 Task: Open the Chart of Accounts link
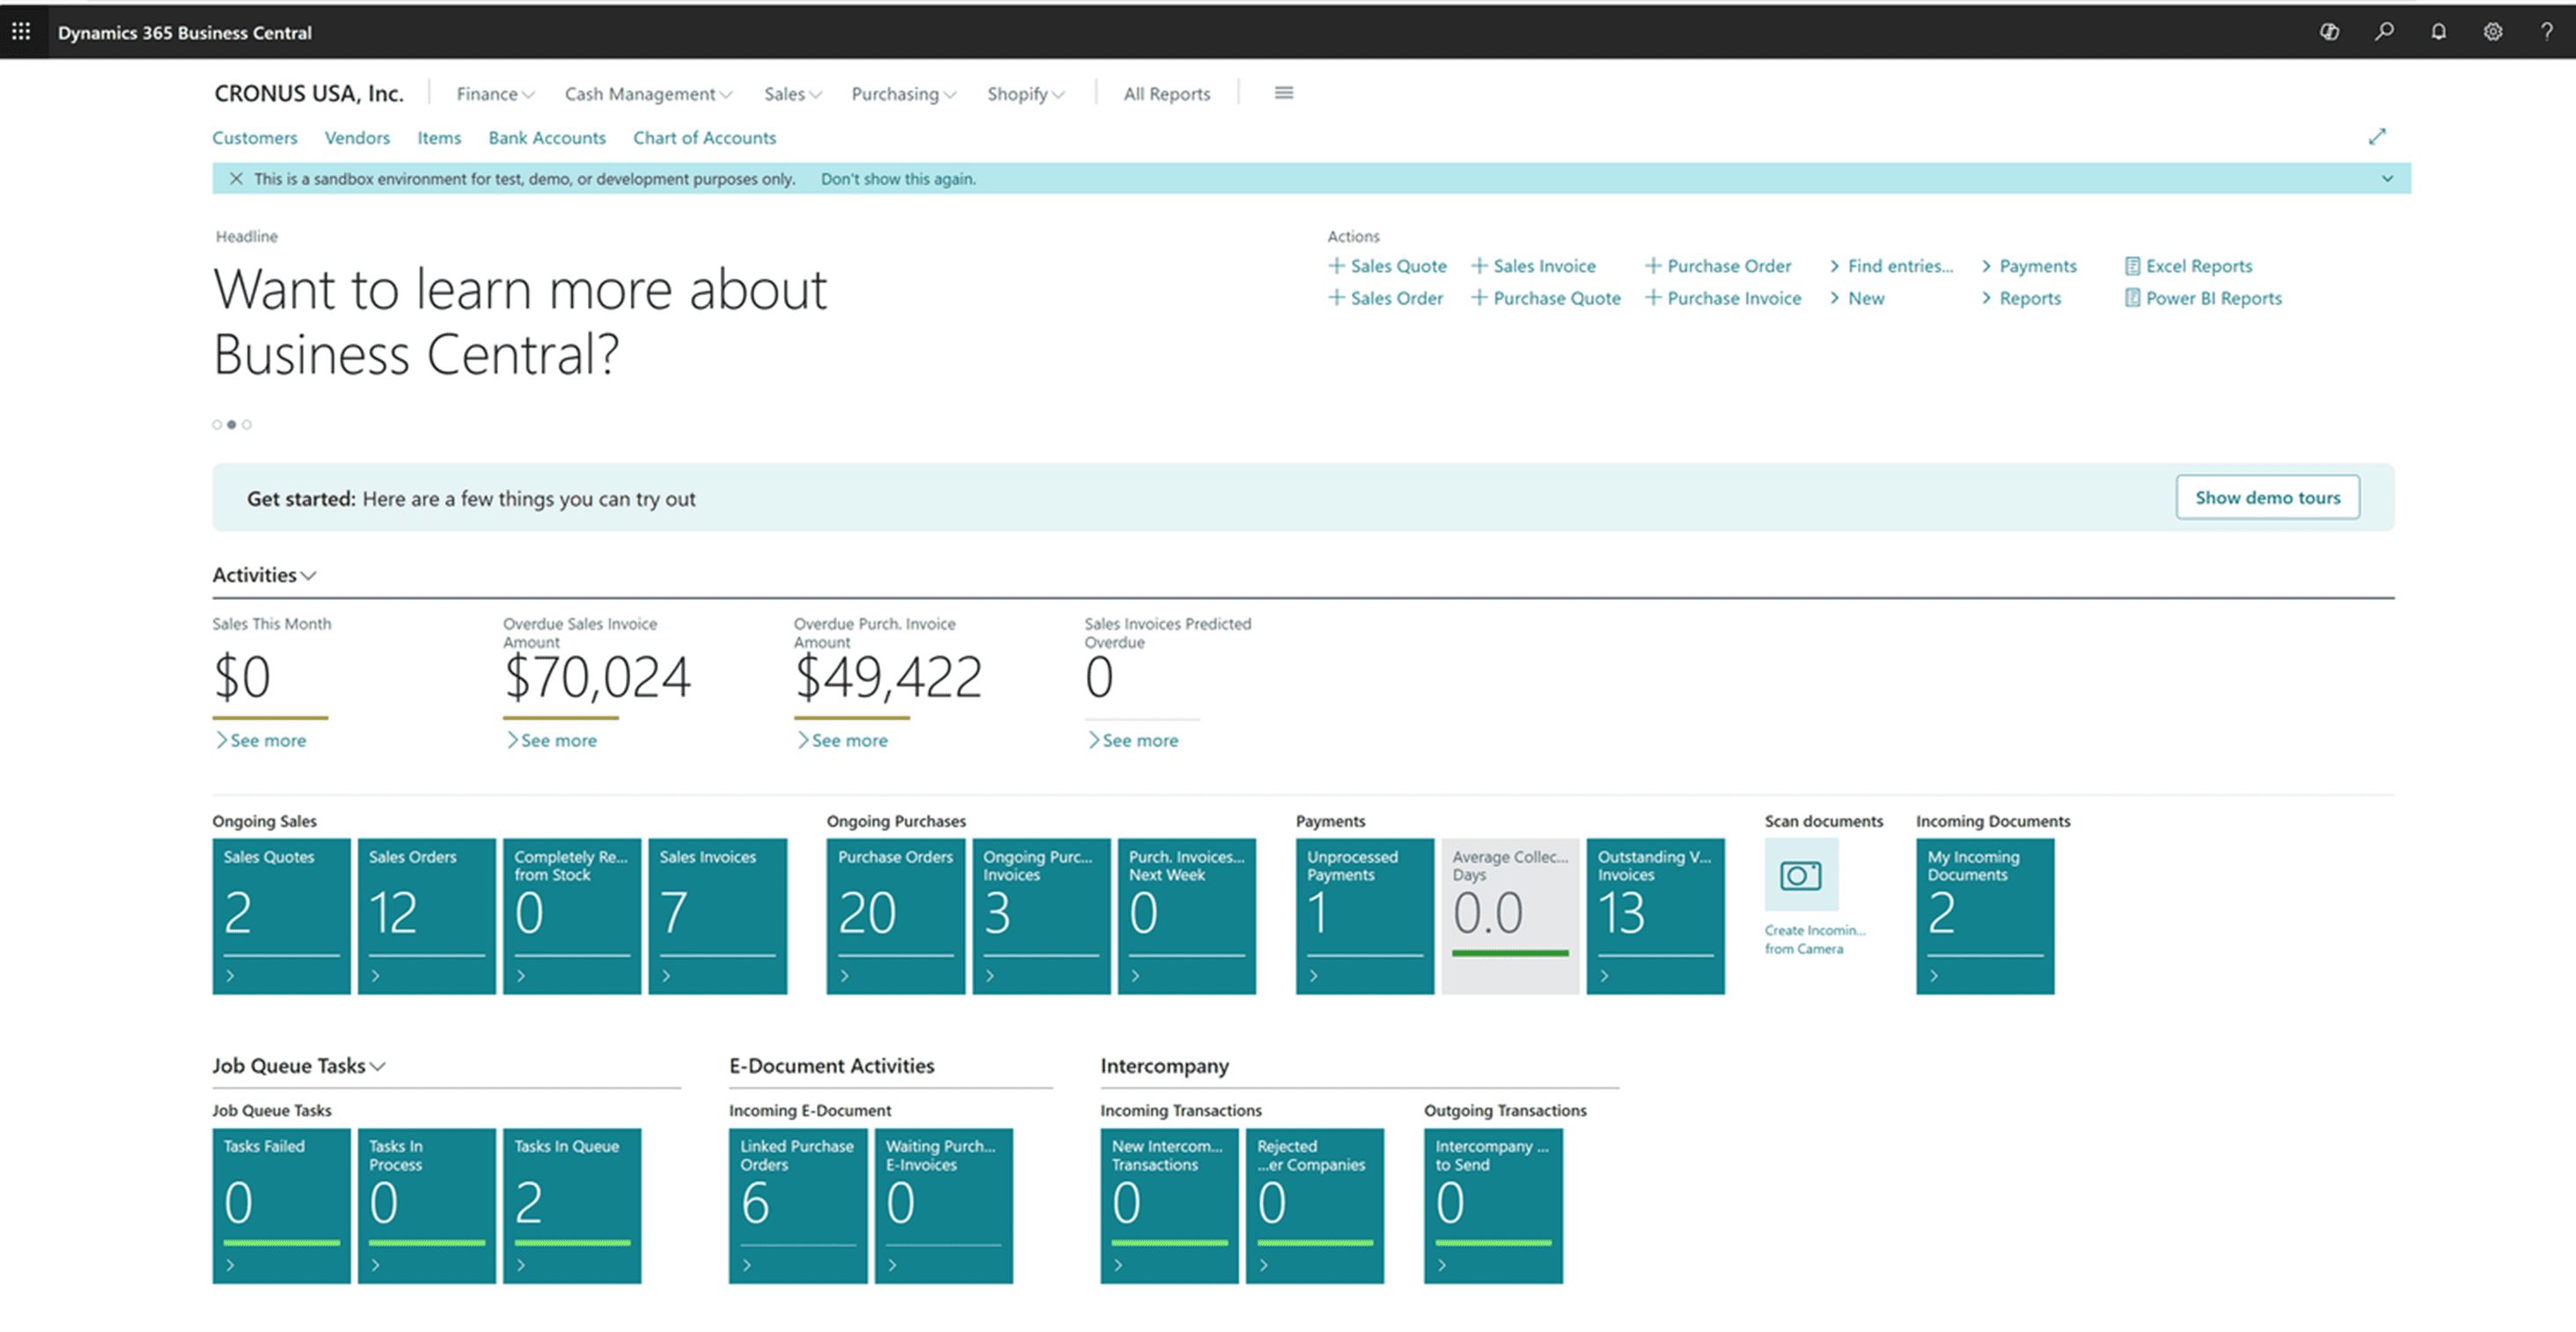pos(703,138)
